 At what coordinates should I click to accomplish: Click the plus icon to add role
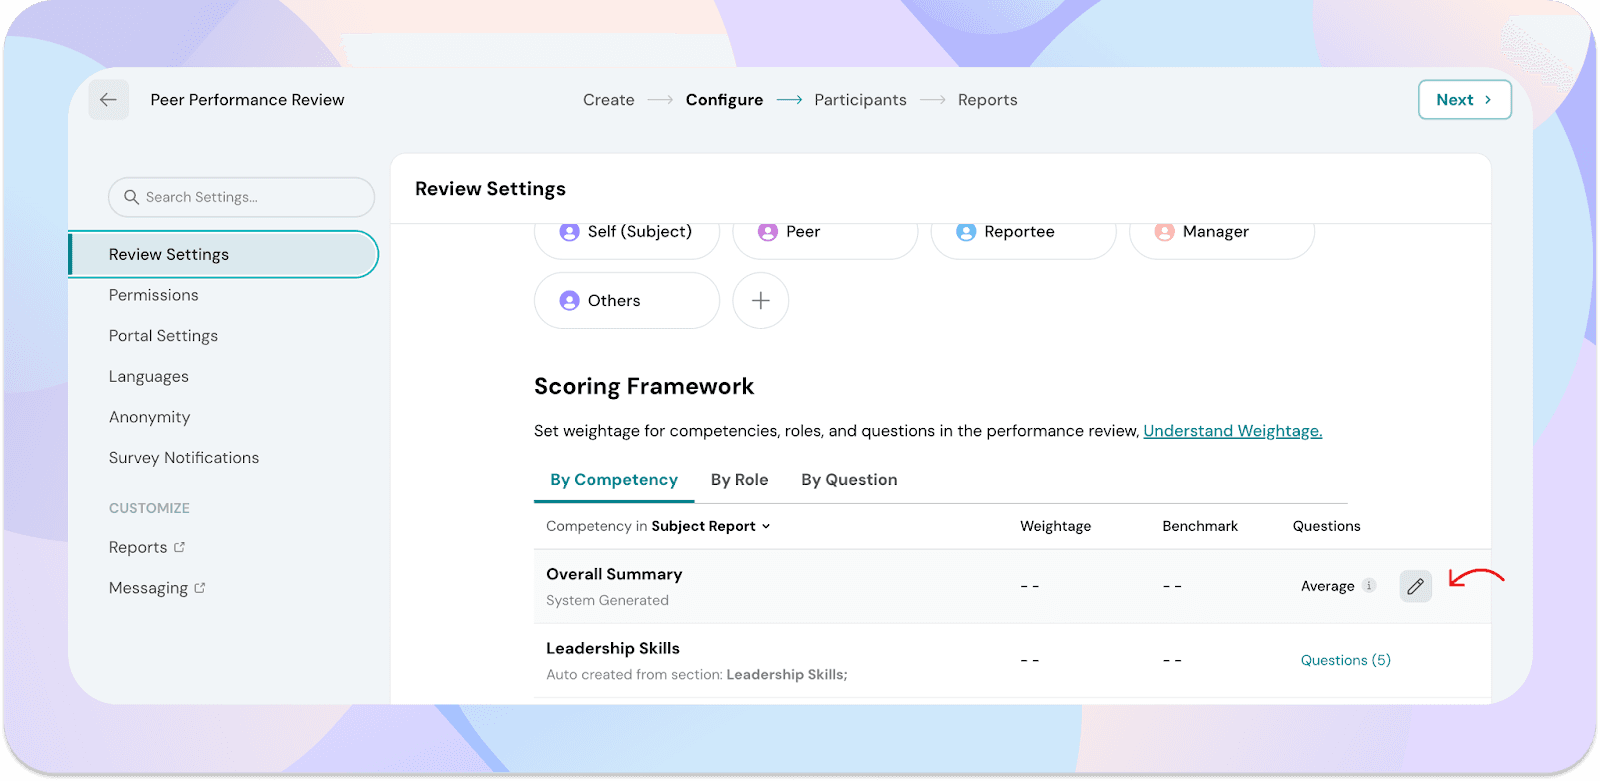760,301
